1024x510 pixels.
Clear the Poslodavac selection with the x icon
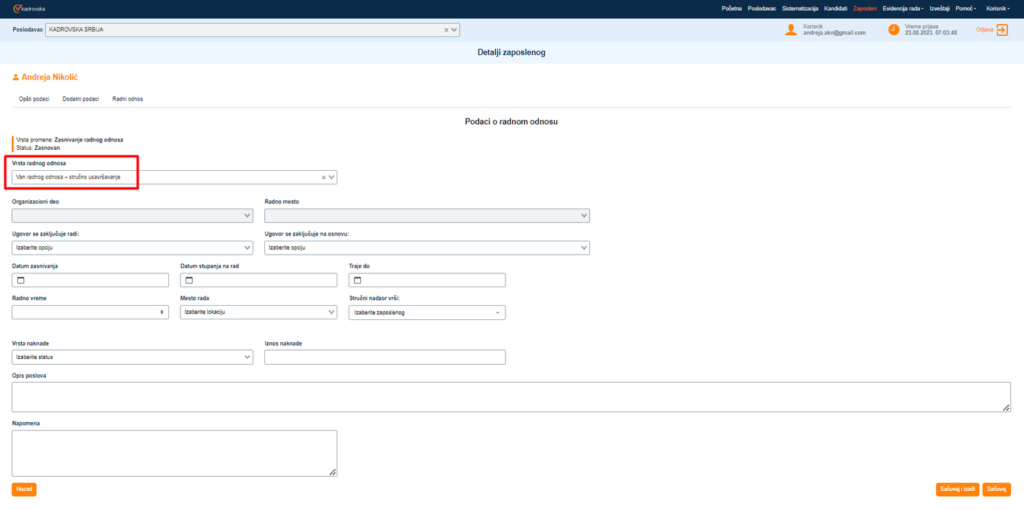point(446,30)
